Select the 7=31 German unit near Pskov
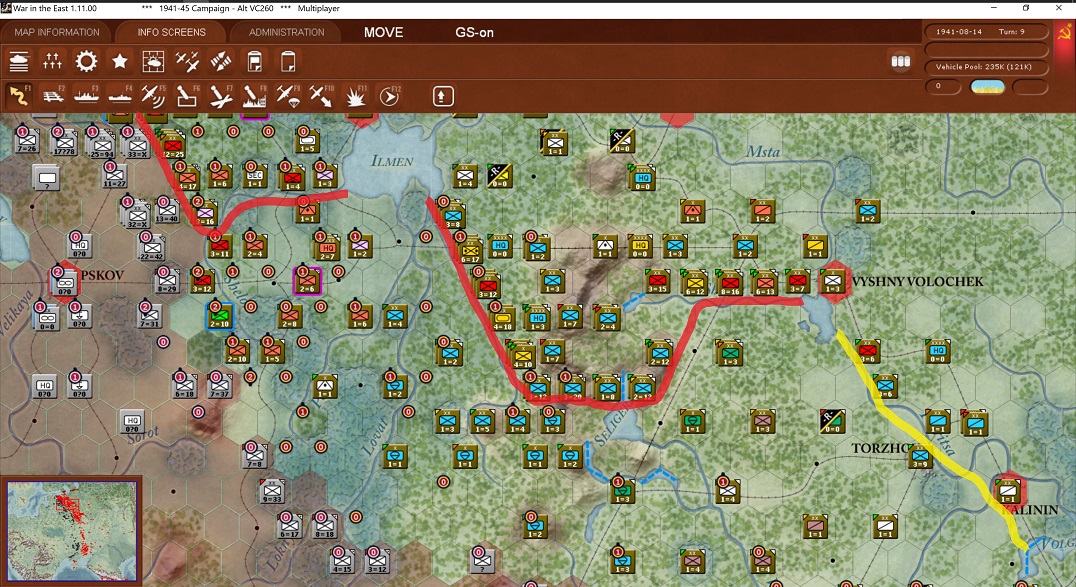The image size is (1076, 587). coord(150,315)
